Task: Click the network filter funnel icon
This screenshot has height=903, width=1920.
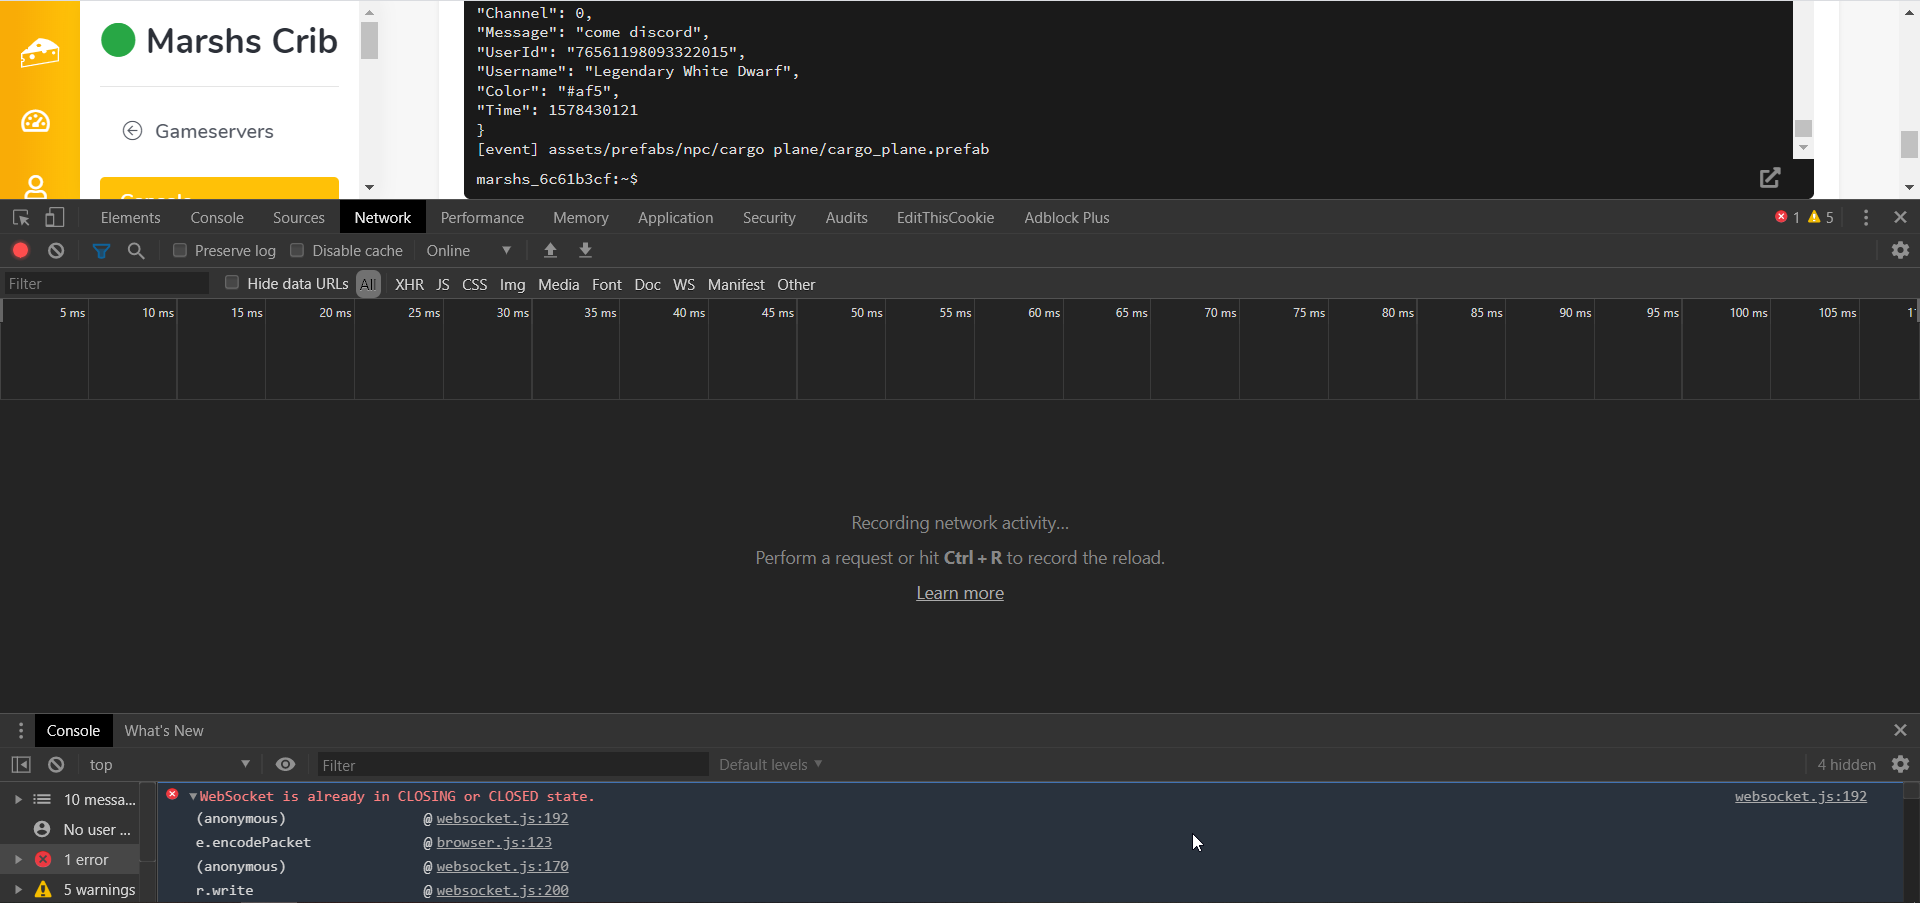Action: click(x=101, y=251)
